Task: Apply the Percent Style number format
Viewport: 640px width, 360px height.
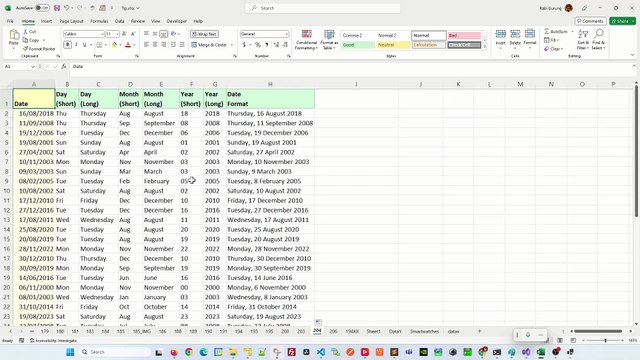Action: 258,44
